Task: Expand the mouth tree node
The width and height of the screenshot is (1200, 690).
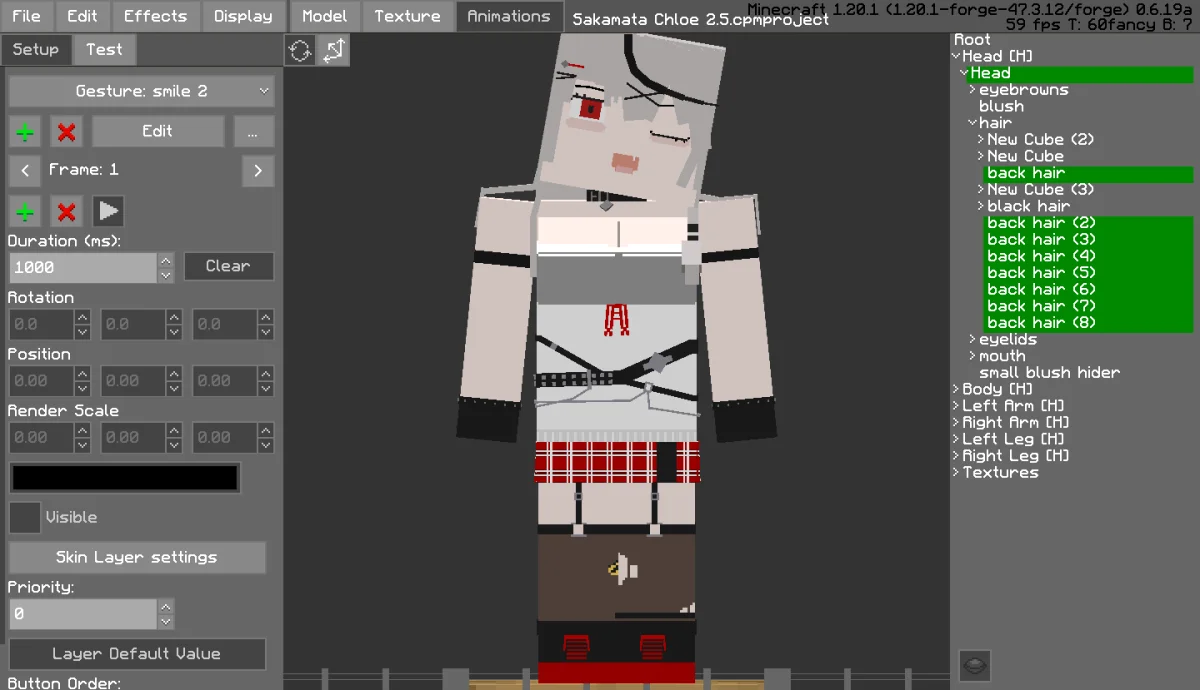Action: tap(972, 356)
